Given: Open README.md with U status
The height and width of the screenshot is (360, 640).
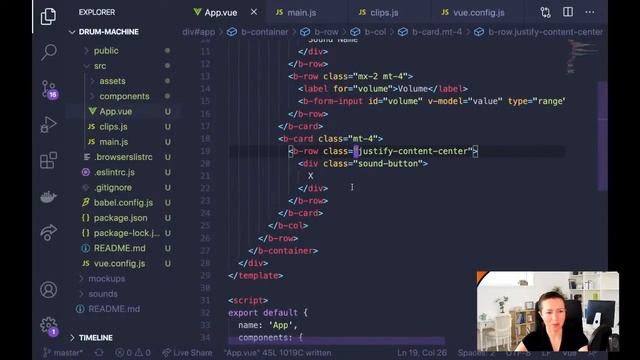Looking at the screenshot, I should pos(119,248).
